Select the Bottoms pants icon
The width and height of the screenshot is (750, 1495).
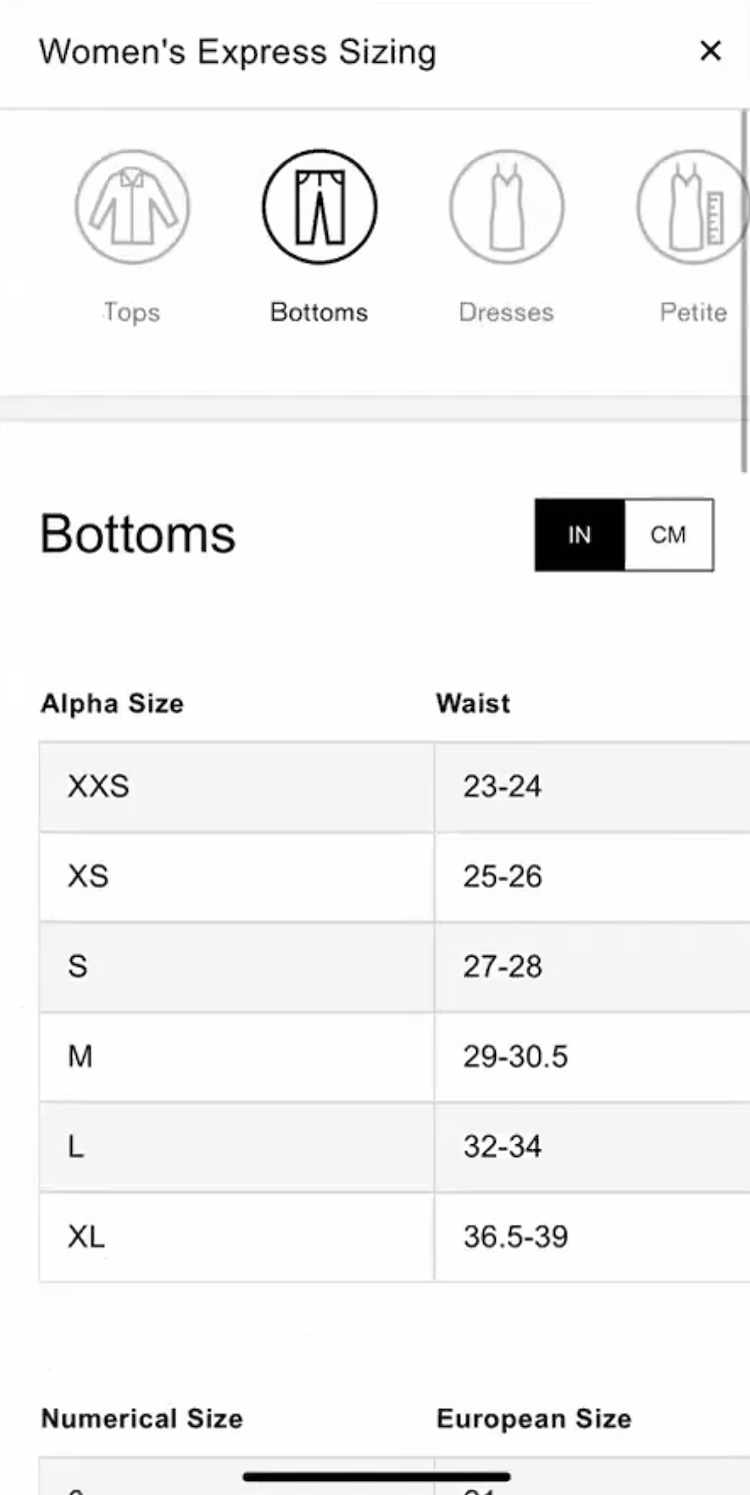coord(319,207)
